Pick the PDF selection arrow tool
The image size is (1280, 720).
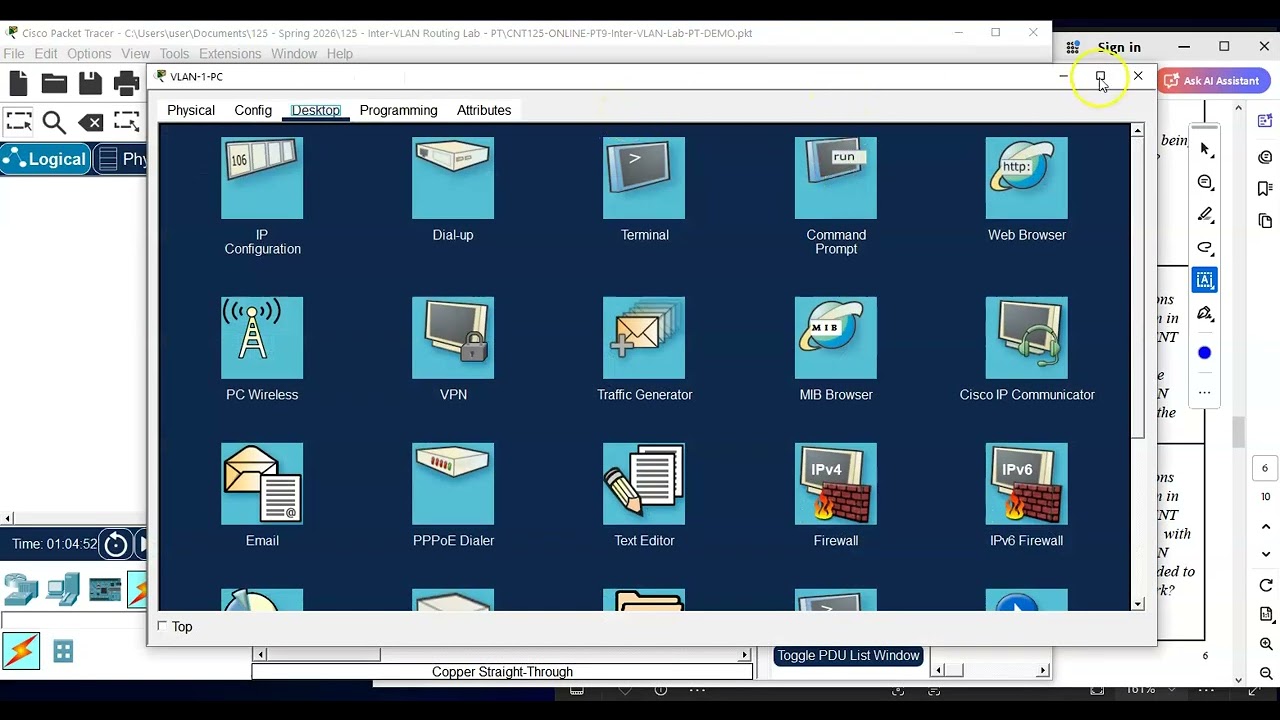pos(1205,149)
